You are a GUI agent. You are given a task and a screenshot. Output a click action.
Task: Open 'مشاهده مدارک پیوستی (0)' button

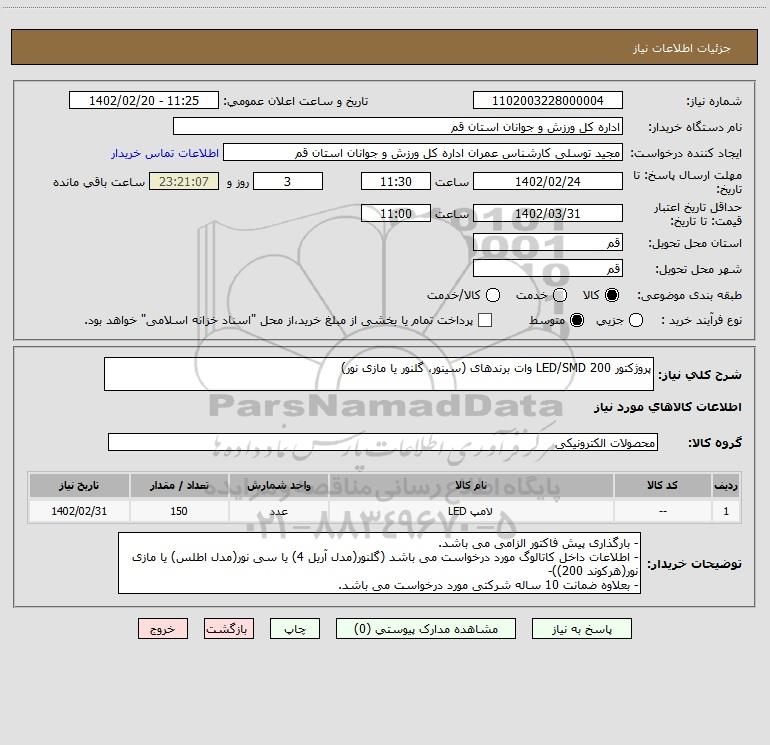coord(426,629)
